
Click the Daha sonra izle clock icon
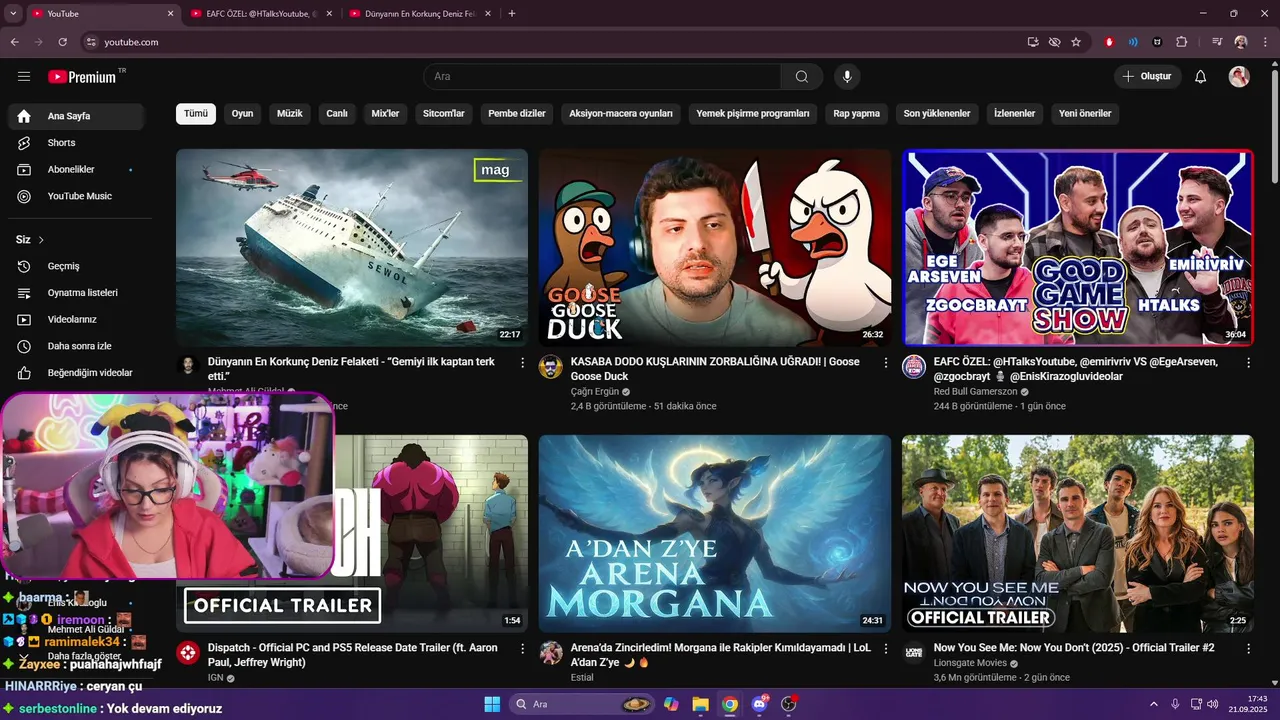click(24, 346)
